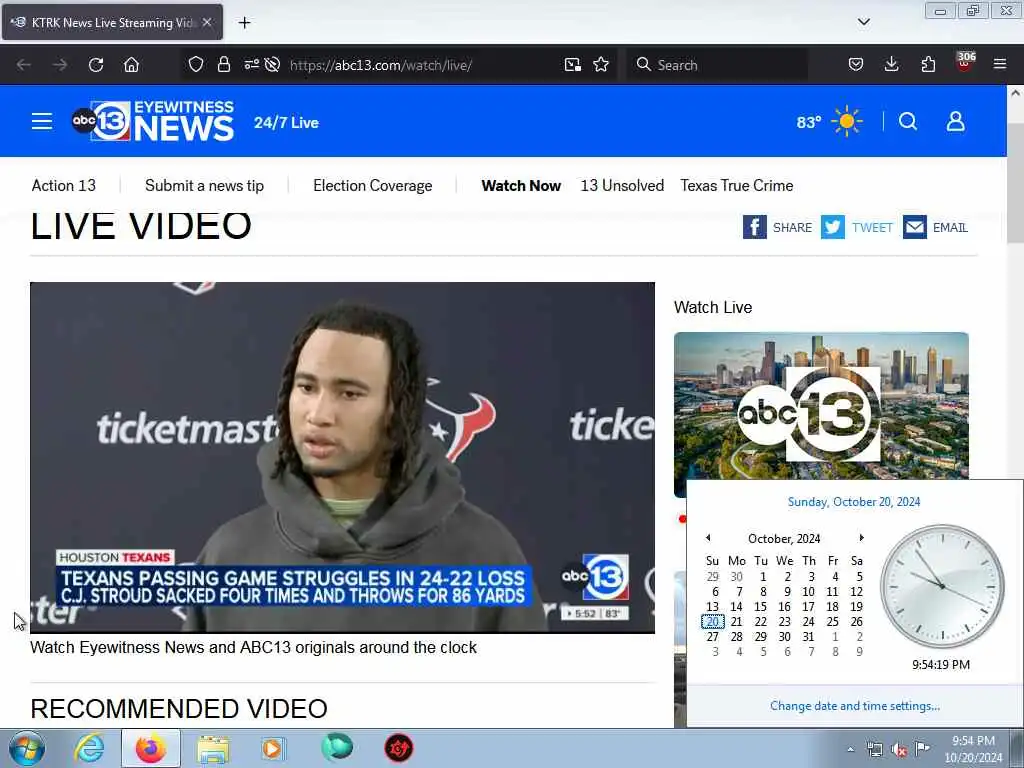The height and width of the screenshot is (768, 1024).
Task: Select the KTRK News Live Streaming tab
Action: click(x=112, y=22)
